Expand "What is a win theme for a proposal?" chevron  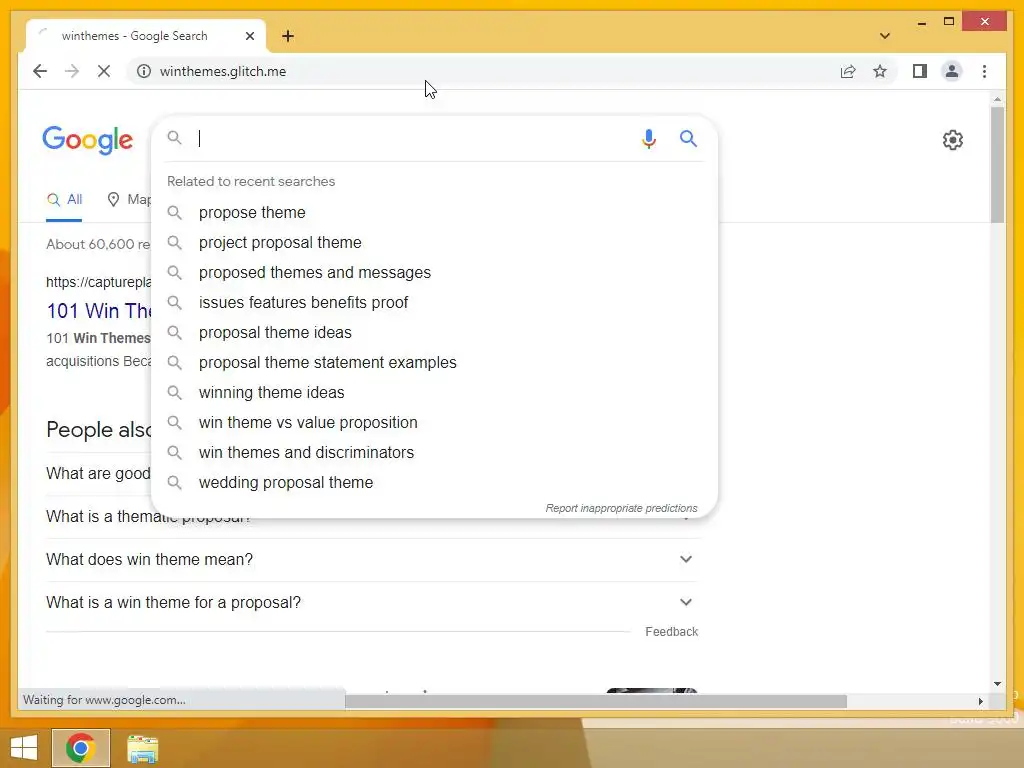pos(685,602)
